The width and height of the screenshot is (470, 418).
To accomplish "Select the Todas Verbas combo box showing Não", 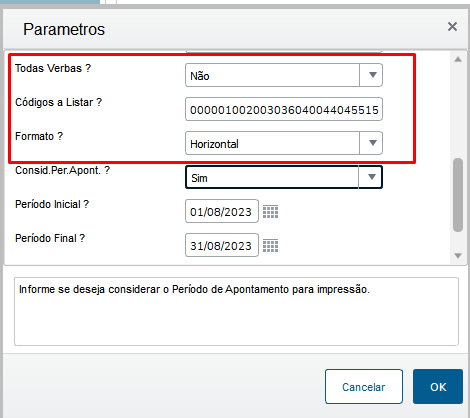I will (284, 75).
